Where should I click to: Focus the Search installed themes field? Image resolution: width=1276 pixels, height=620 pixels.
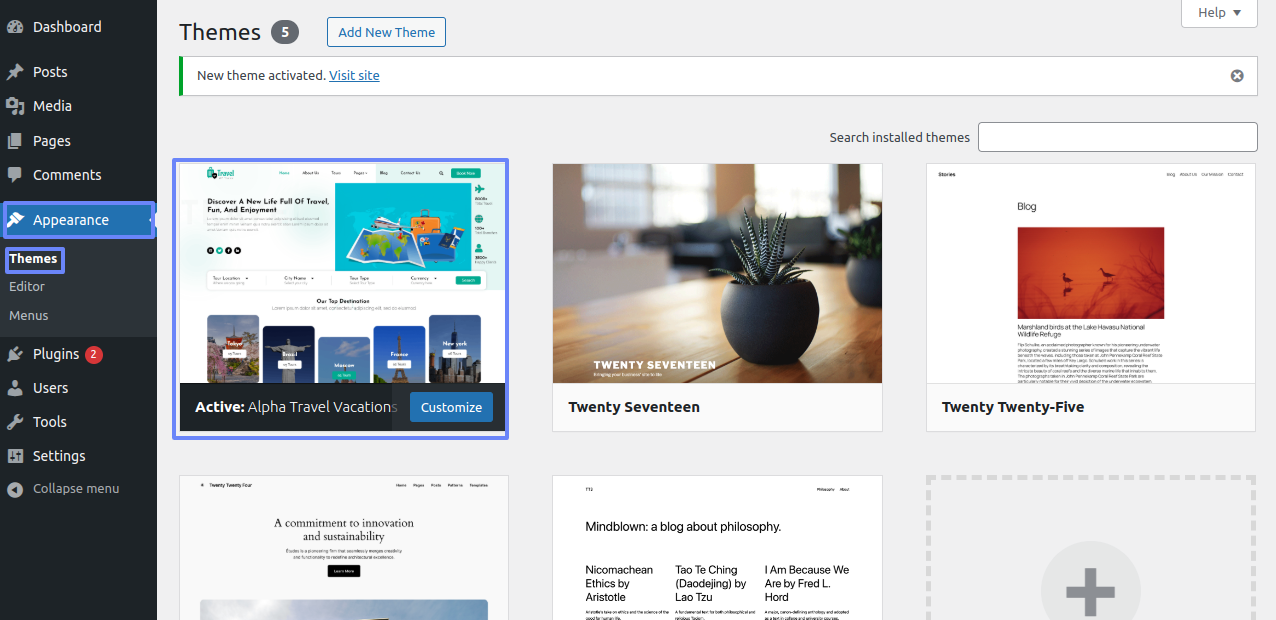pyautogui.click(x=1117, y=137)
